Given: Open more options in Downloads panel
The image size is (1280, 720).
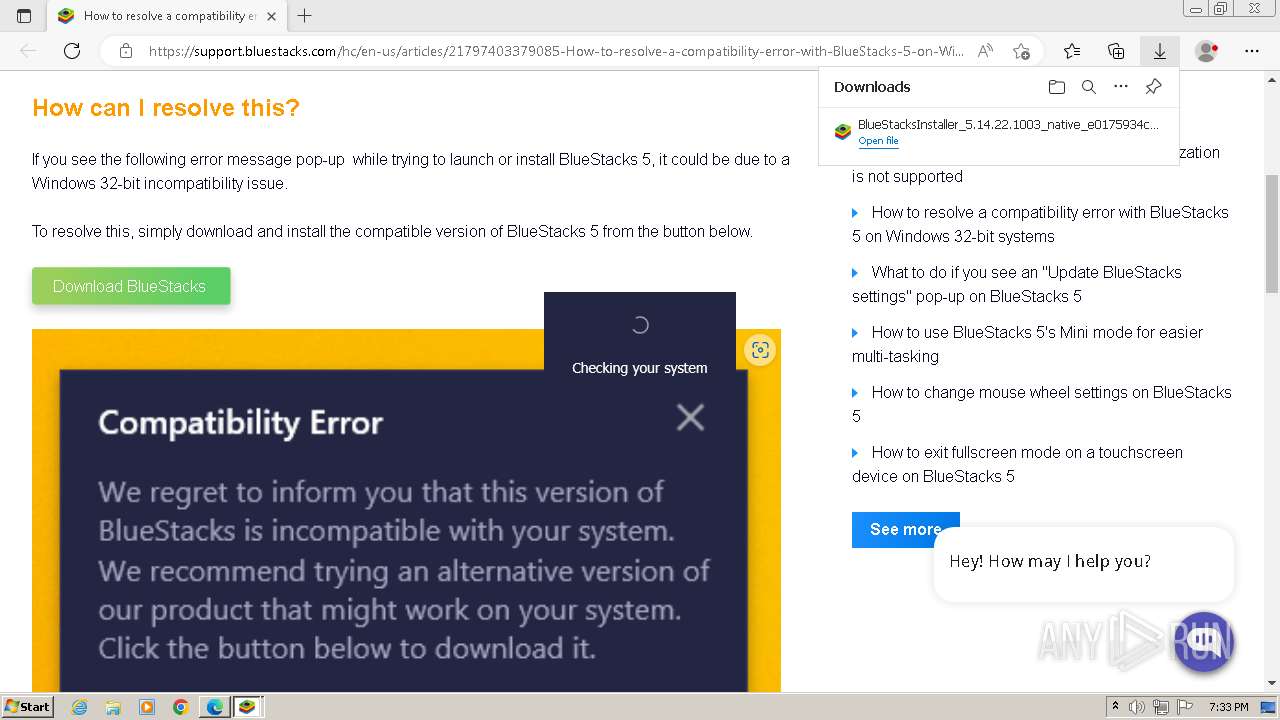Looking at the screenshot, I should coord(1121,87).
